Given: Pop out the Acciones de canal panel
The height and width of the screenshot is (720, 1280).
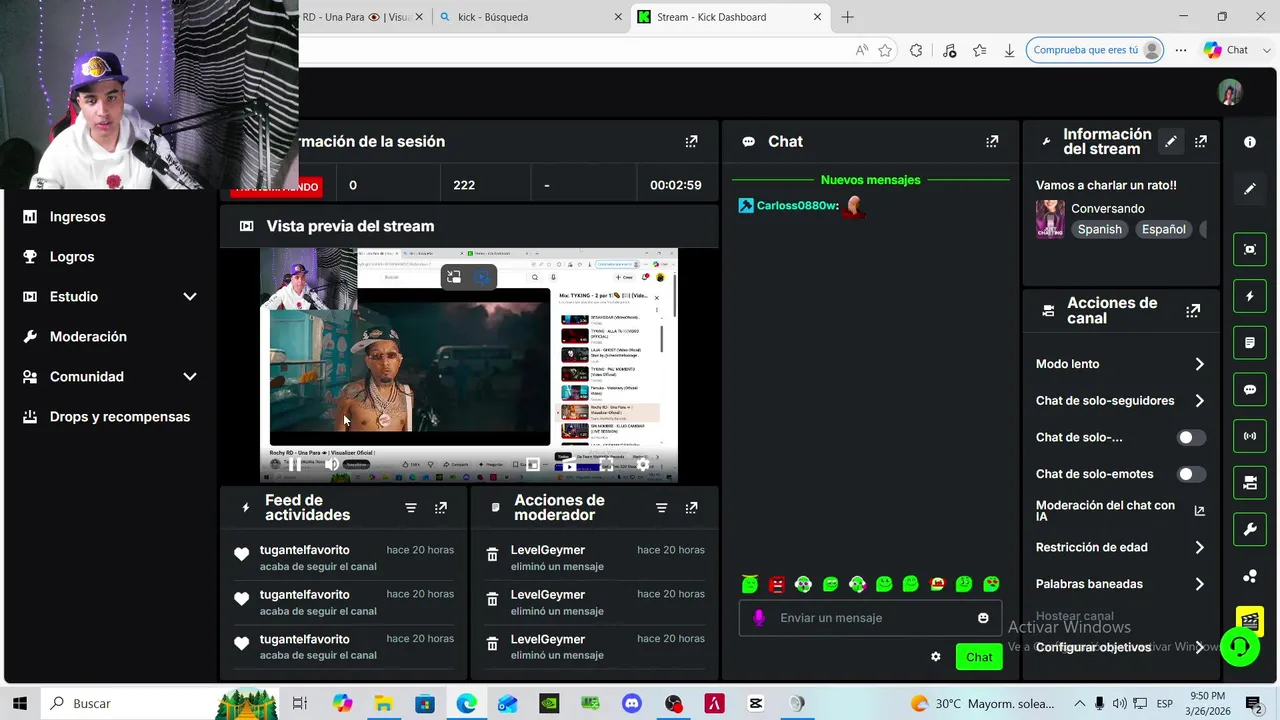Looking at the screenshot, I should tap(1193, 311).
